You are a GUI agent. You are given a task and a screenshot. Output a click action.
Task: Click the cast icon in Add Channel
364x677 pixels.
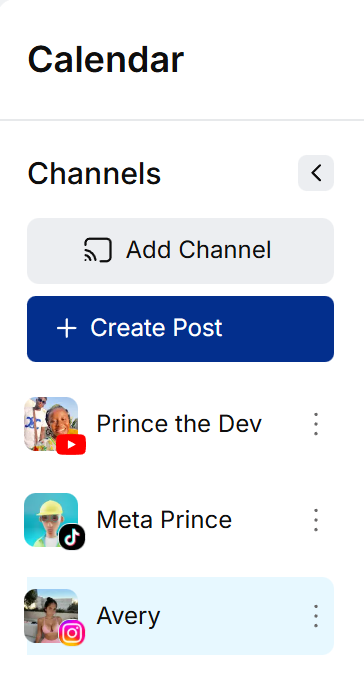tap(98, 250)
